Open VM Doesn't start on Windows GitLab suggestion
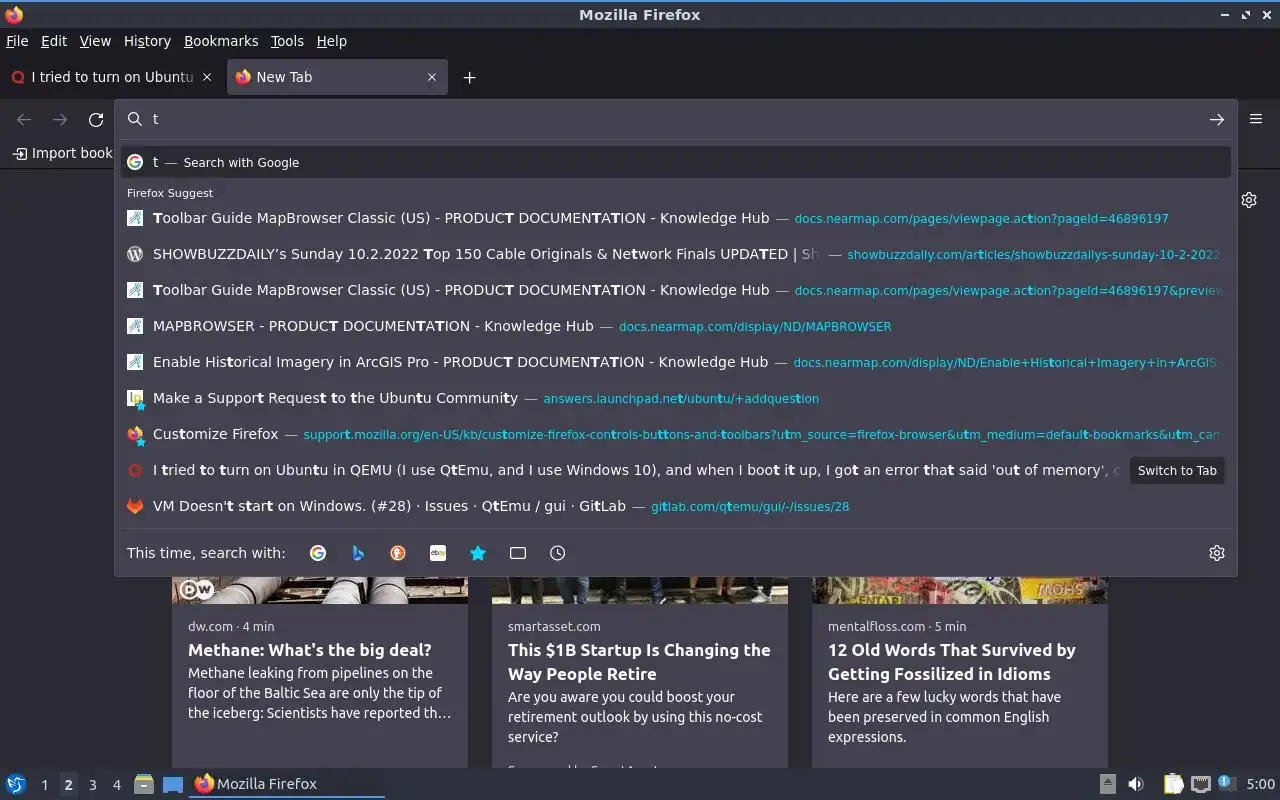The height and width of the screenshot is (800, 1280). (x=676, y=506)
